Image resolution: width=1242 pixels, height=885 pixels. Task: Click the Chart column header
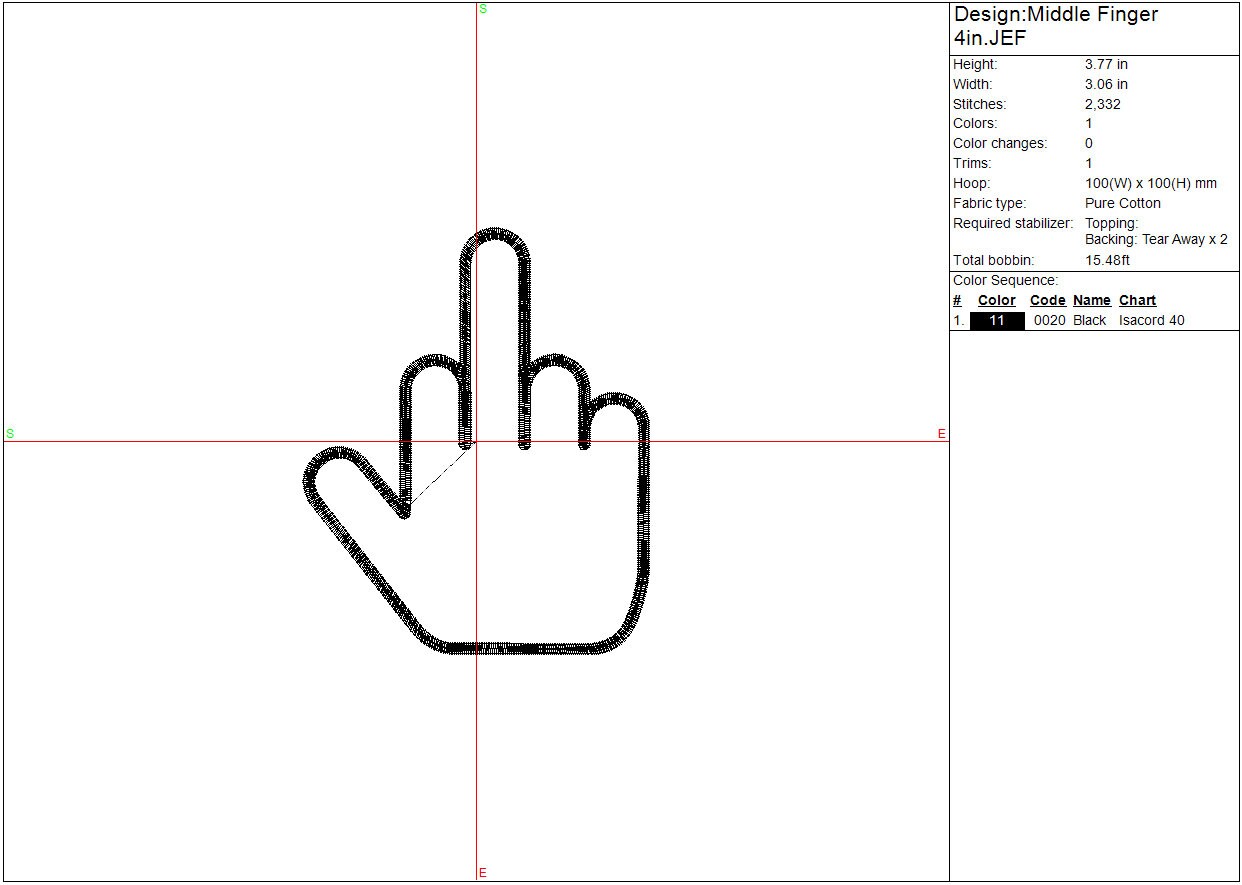tap(1137, 300)
